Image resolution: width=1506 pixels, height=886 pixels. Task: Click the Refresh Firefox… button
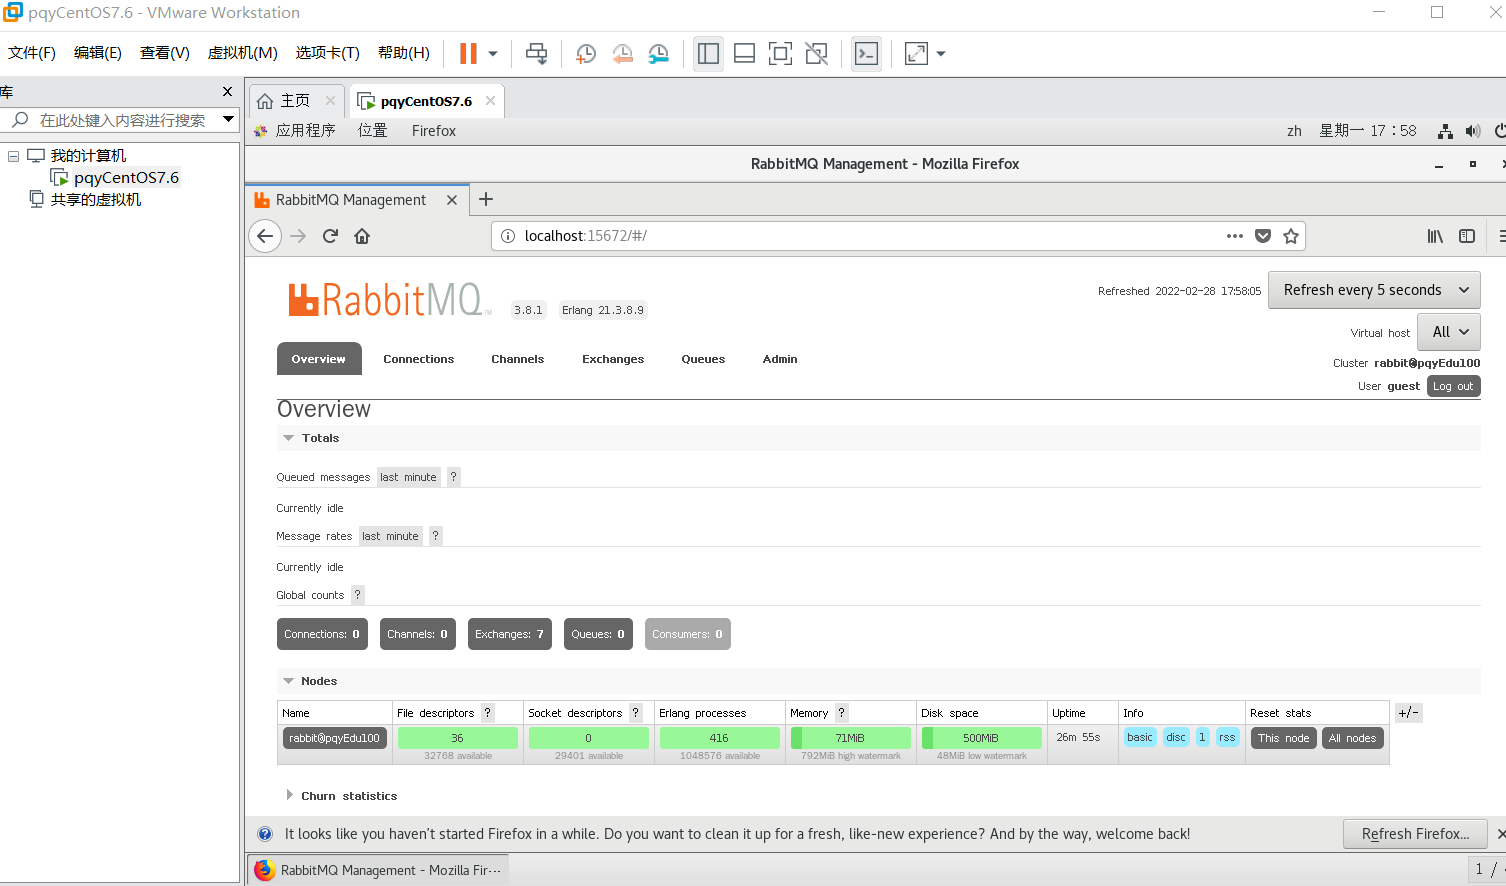coord(1415,834)
